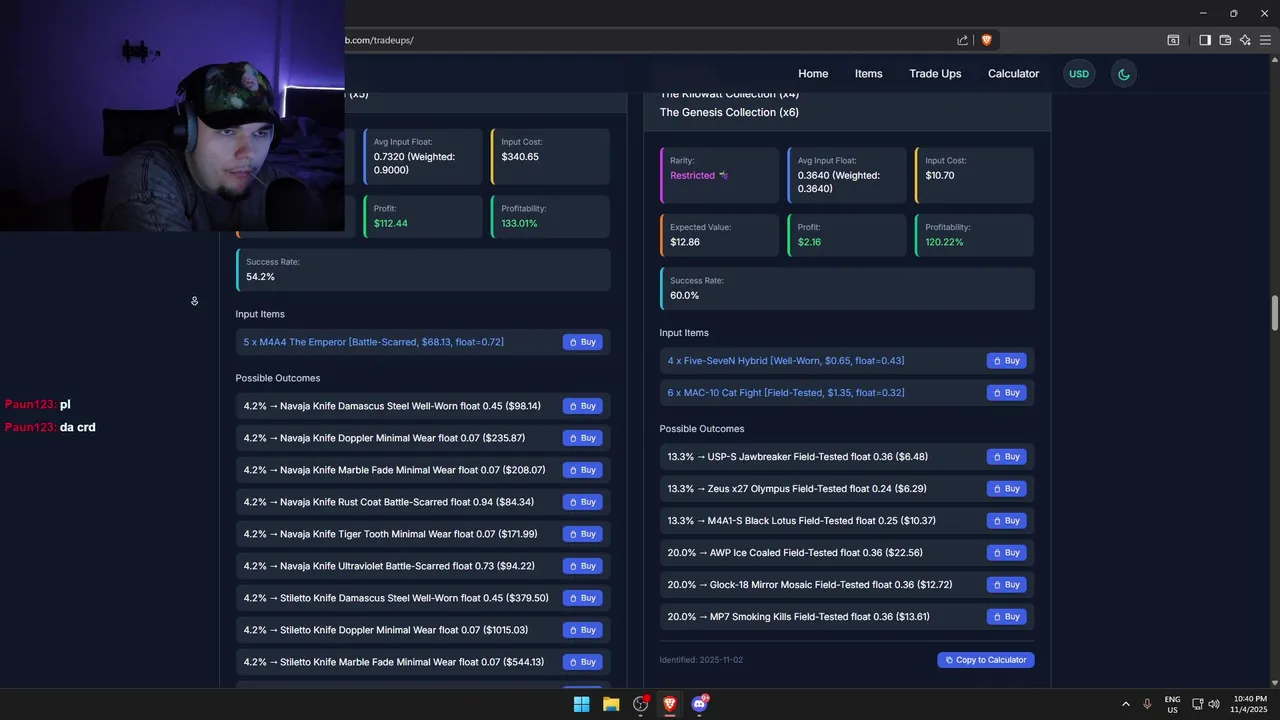This screenshot has height=720, width=1280.
Task: Click the share page icon in address bar
Action: [962, 40]
